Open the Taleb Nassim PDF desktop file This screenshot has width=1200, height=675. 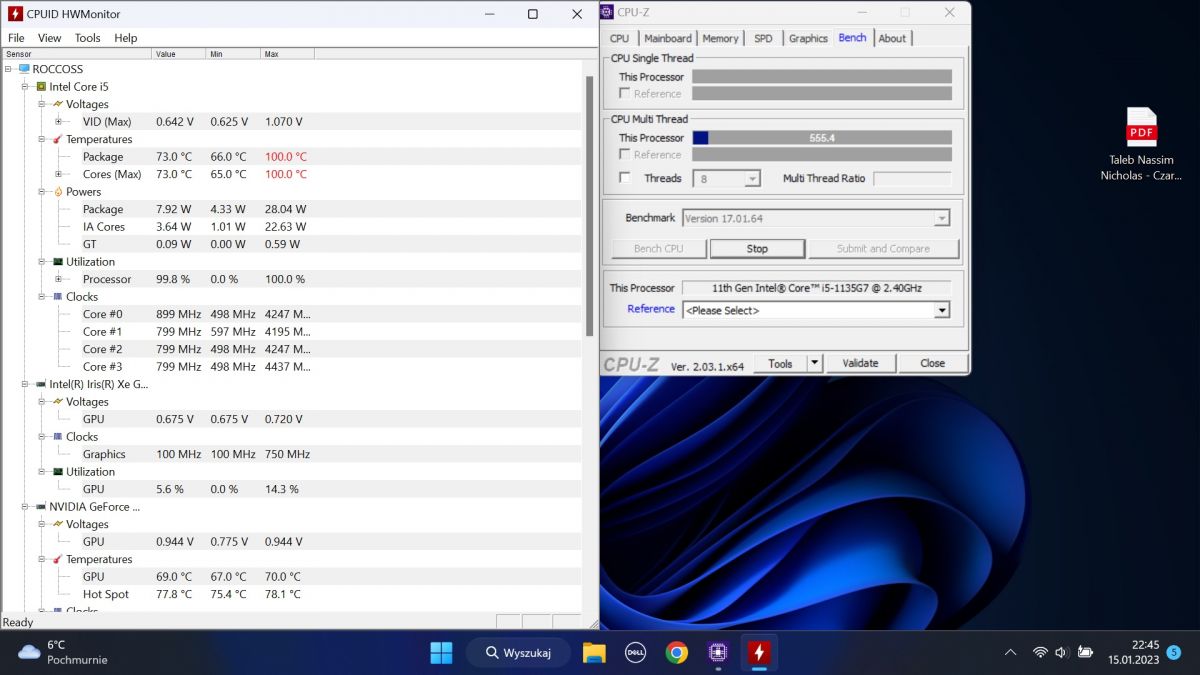[x=1141, y=144]
